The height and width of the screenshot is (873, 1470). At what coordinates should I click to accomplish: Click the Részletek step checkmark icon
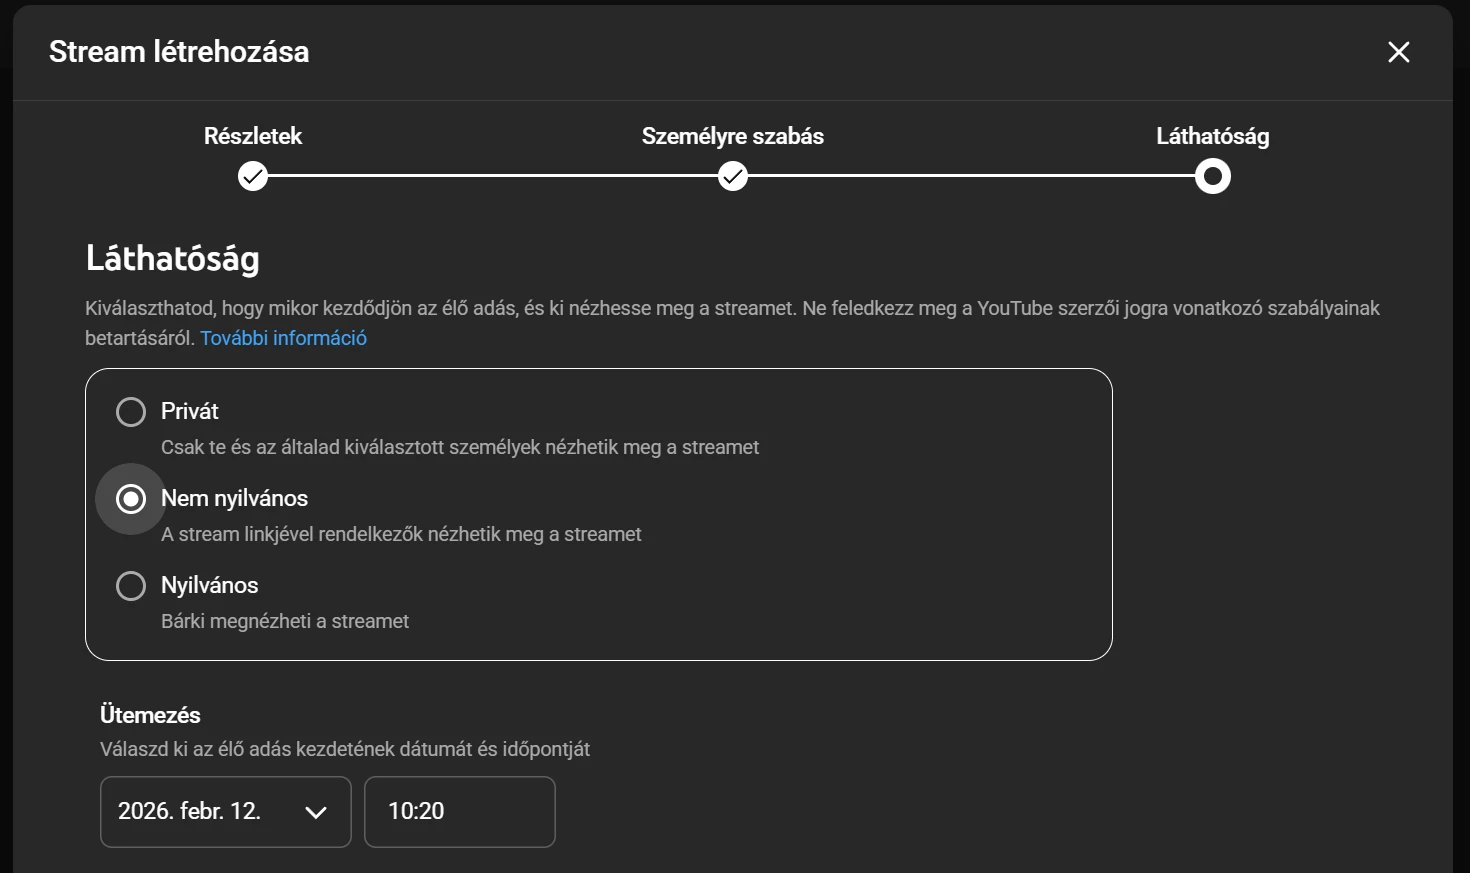pyautogui.click(x=253, y=177)
